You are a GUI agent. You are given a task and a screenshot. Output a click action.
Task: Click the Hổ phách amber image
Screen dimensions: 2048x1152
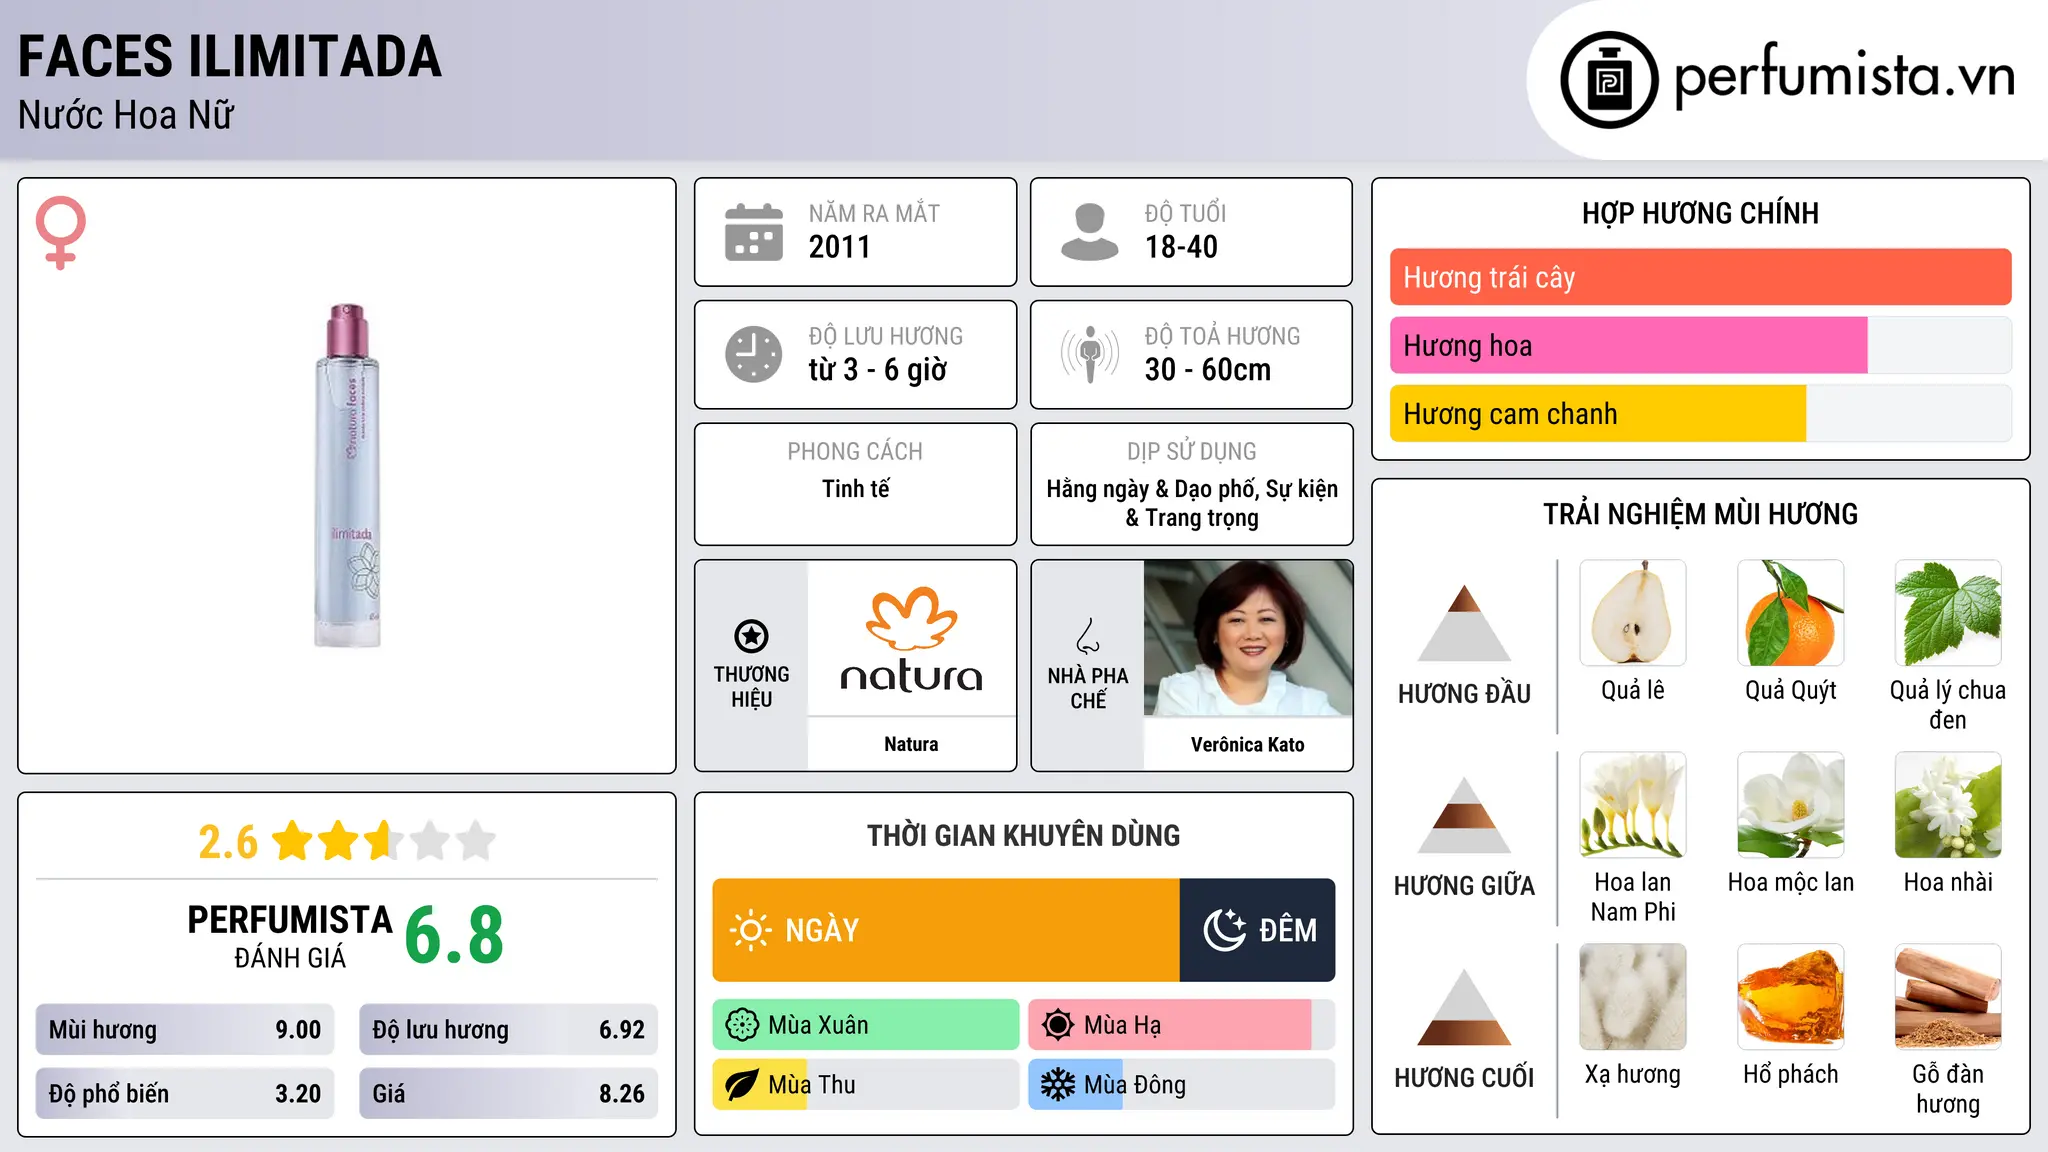(x=1791, y=997)
